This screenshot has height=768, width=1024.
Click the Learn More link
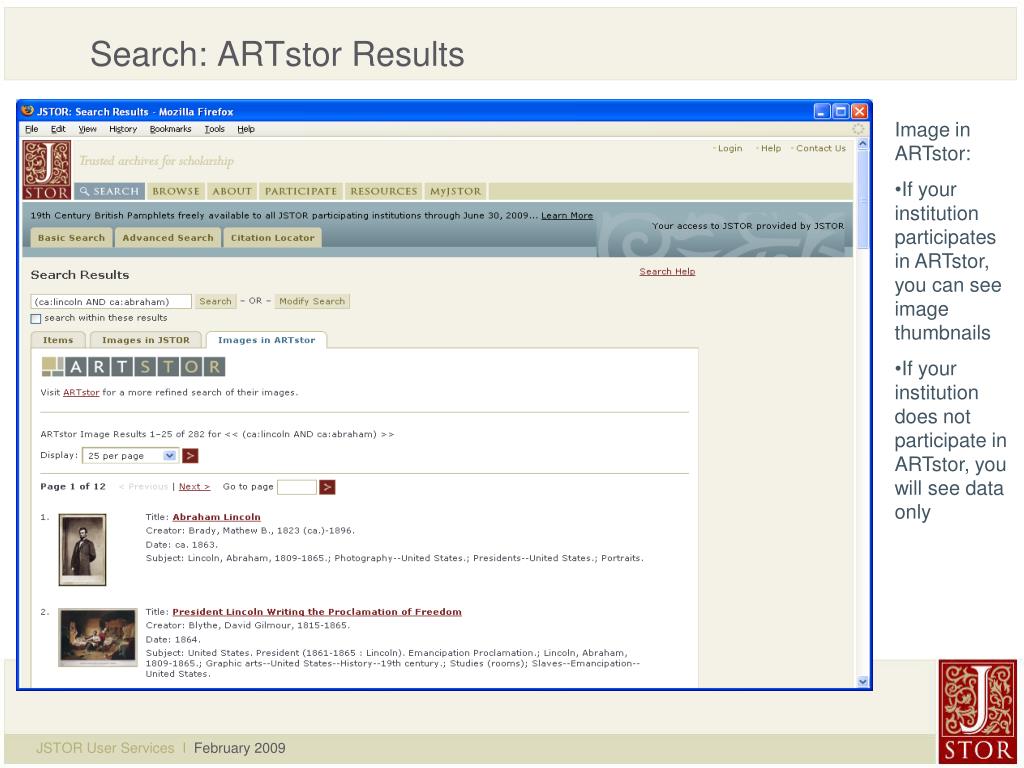tap(567, 216)
